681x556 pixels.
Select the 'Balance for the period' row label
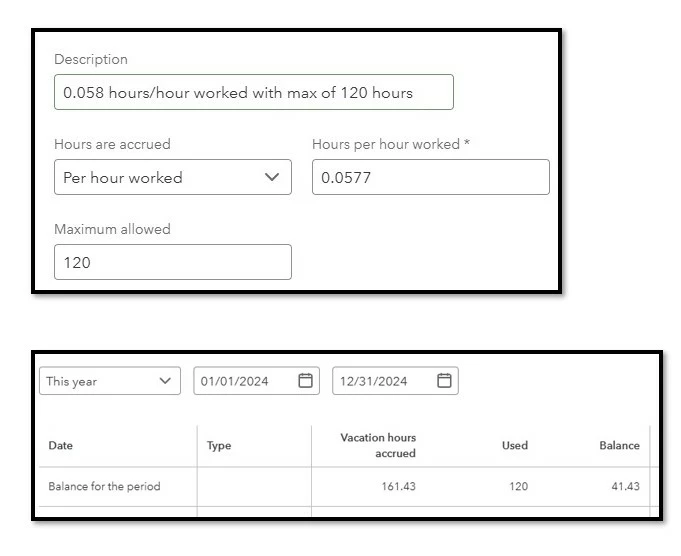(104, 486)
